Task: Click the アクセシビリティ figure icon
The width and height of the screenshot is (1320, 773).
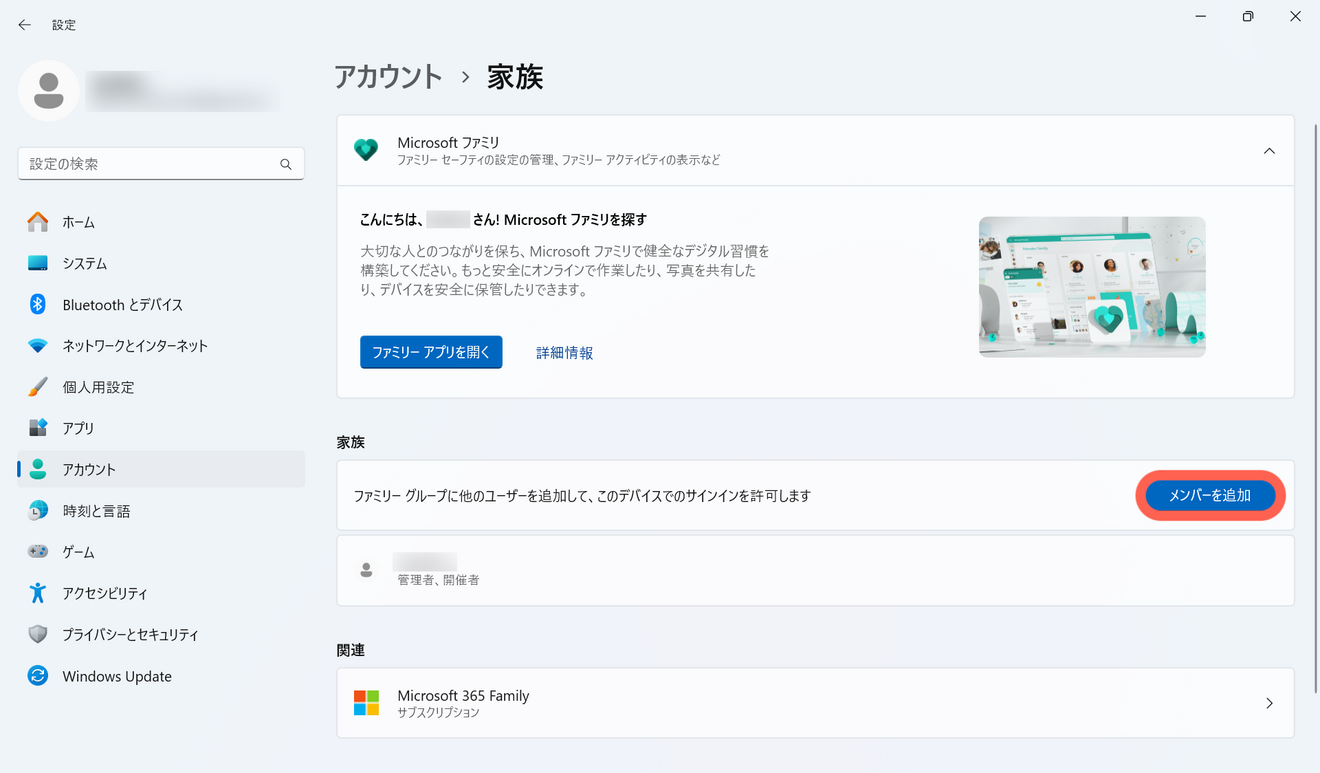Action: (38, 593)
